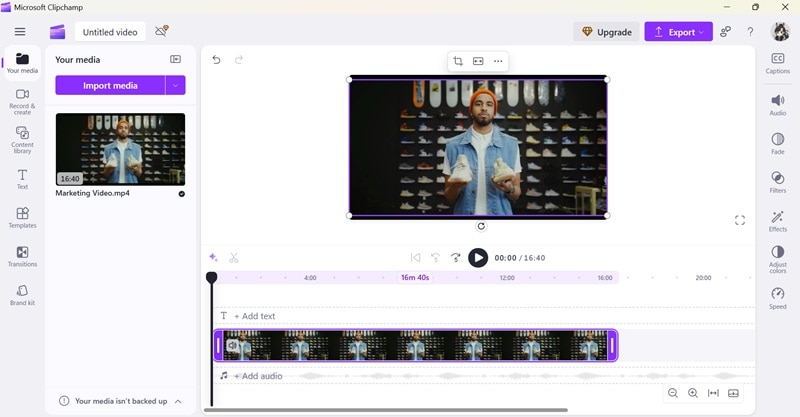Open the Brand kit tab
800x417 pixels.
pos(22,295)
